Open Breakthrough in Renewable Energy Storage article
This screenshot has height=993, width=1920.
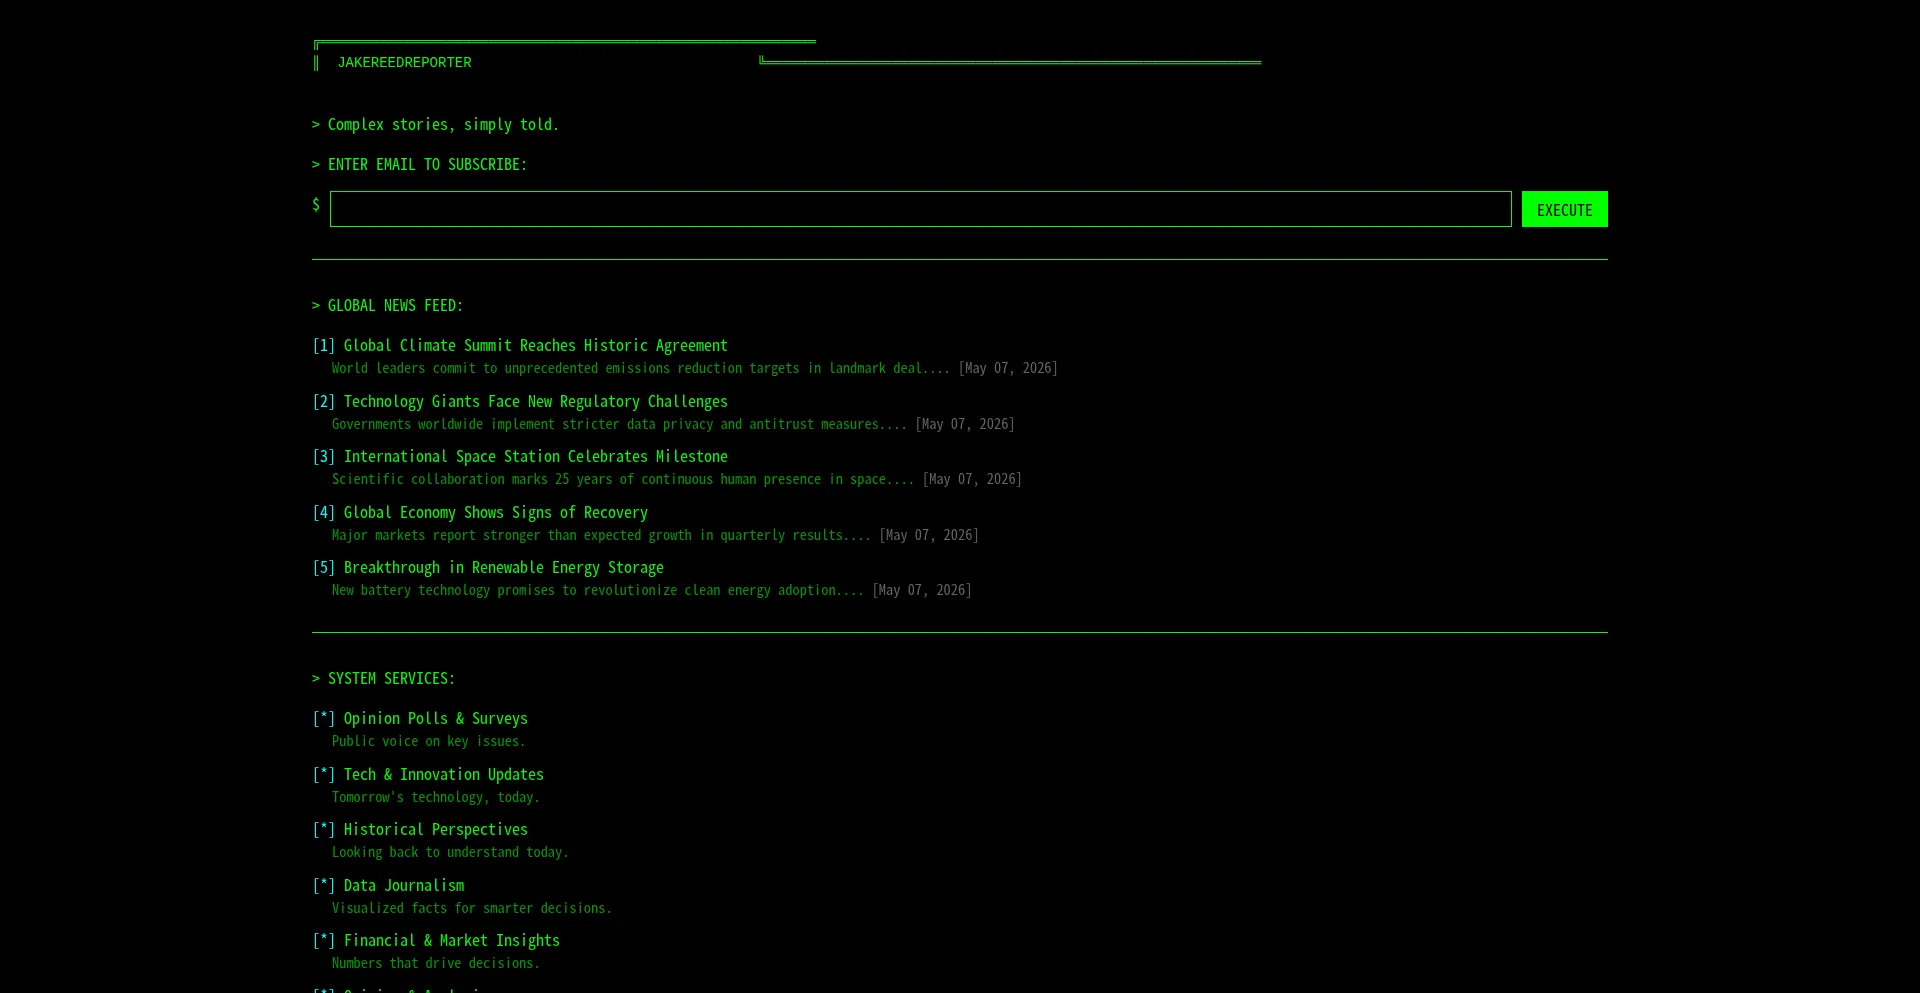503,567
